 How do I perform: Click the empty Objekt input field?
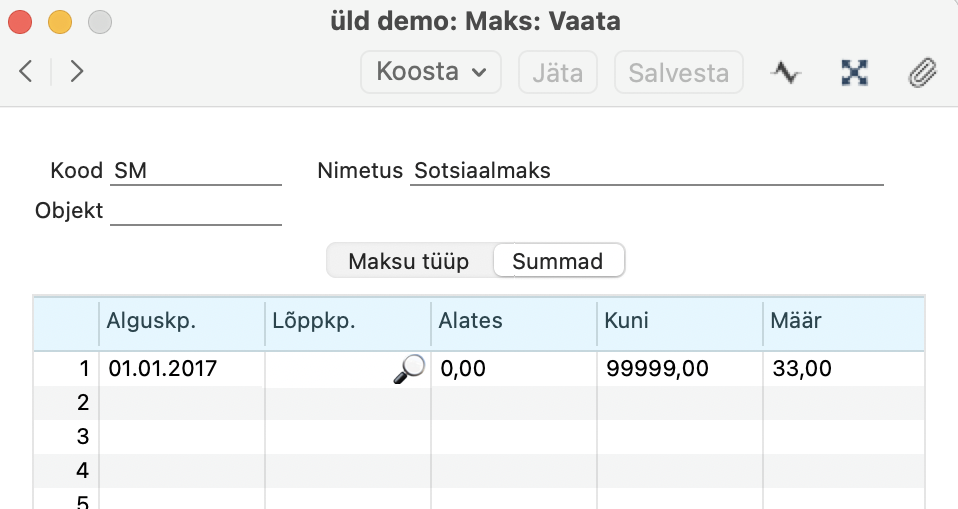click(x=196, y=211)
